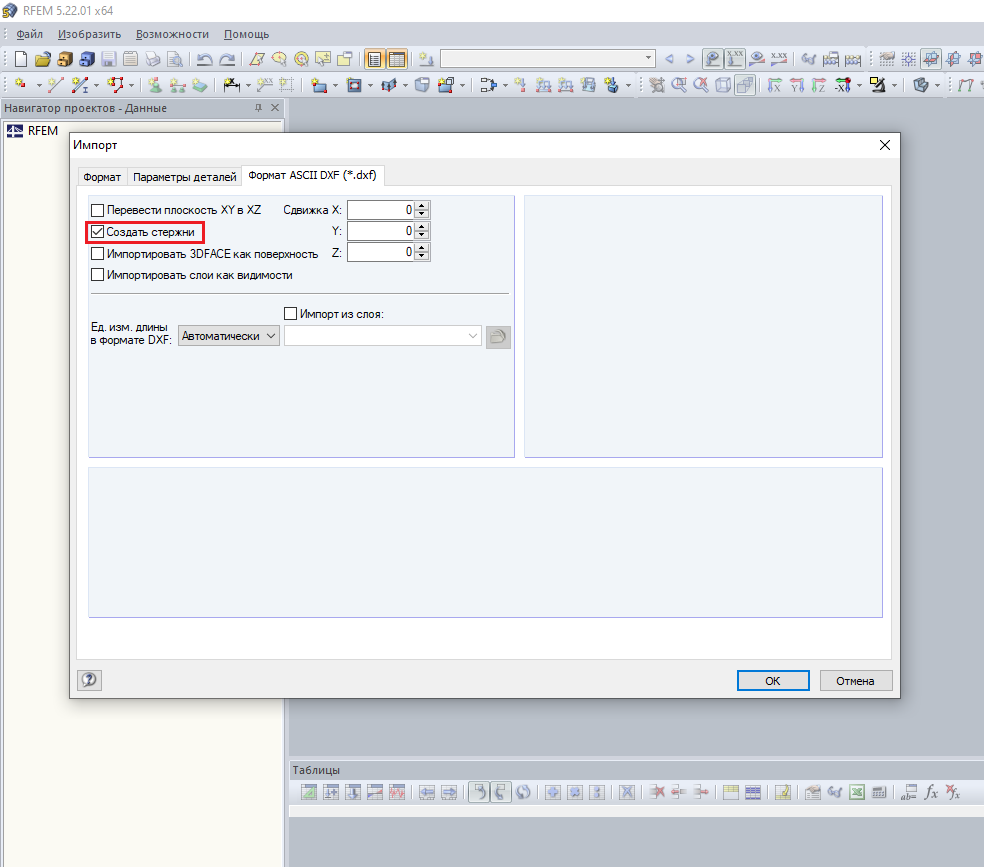
Task: Open the Возможности menu
Action: [172, 34]
